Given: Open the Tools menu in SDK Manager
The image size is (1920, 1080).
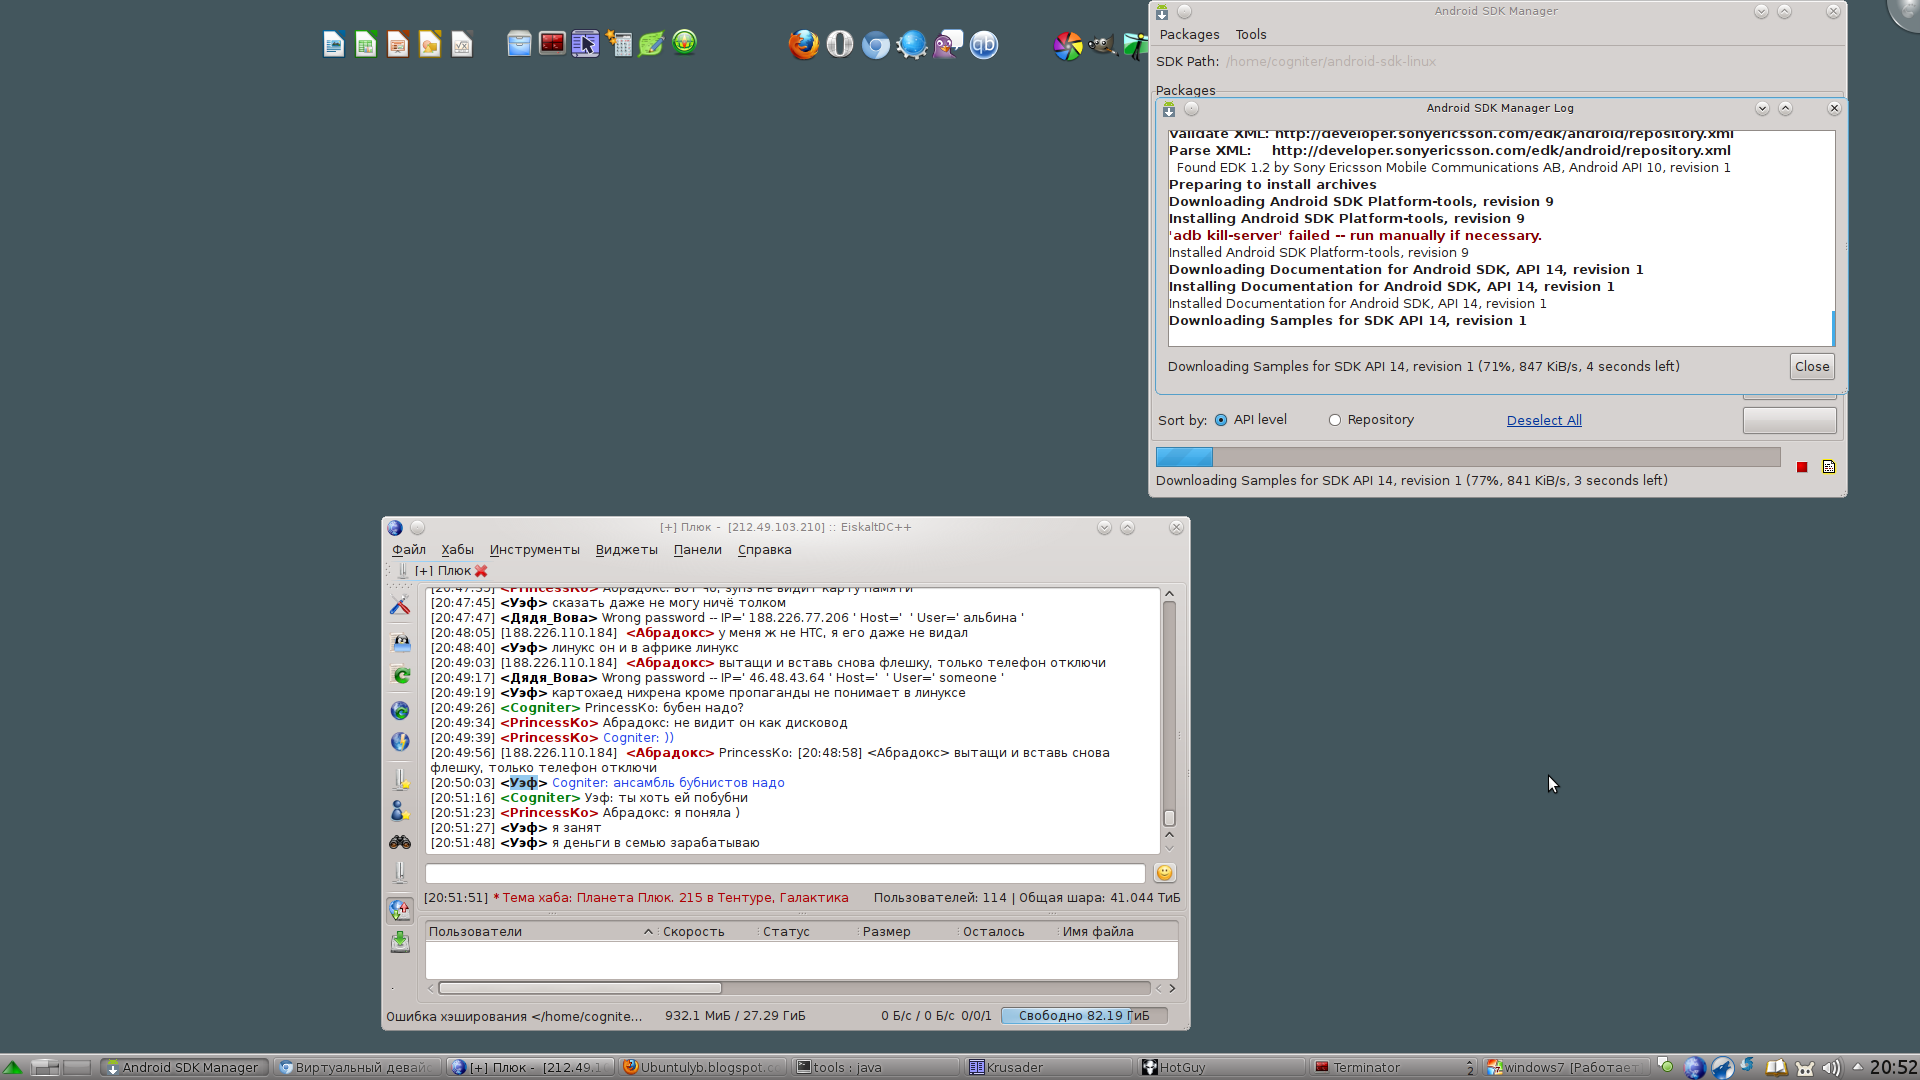Looking at the screenshot, I should [1250, 34].
